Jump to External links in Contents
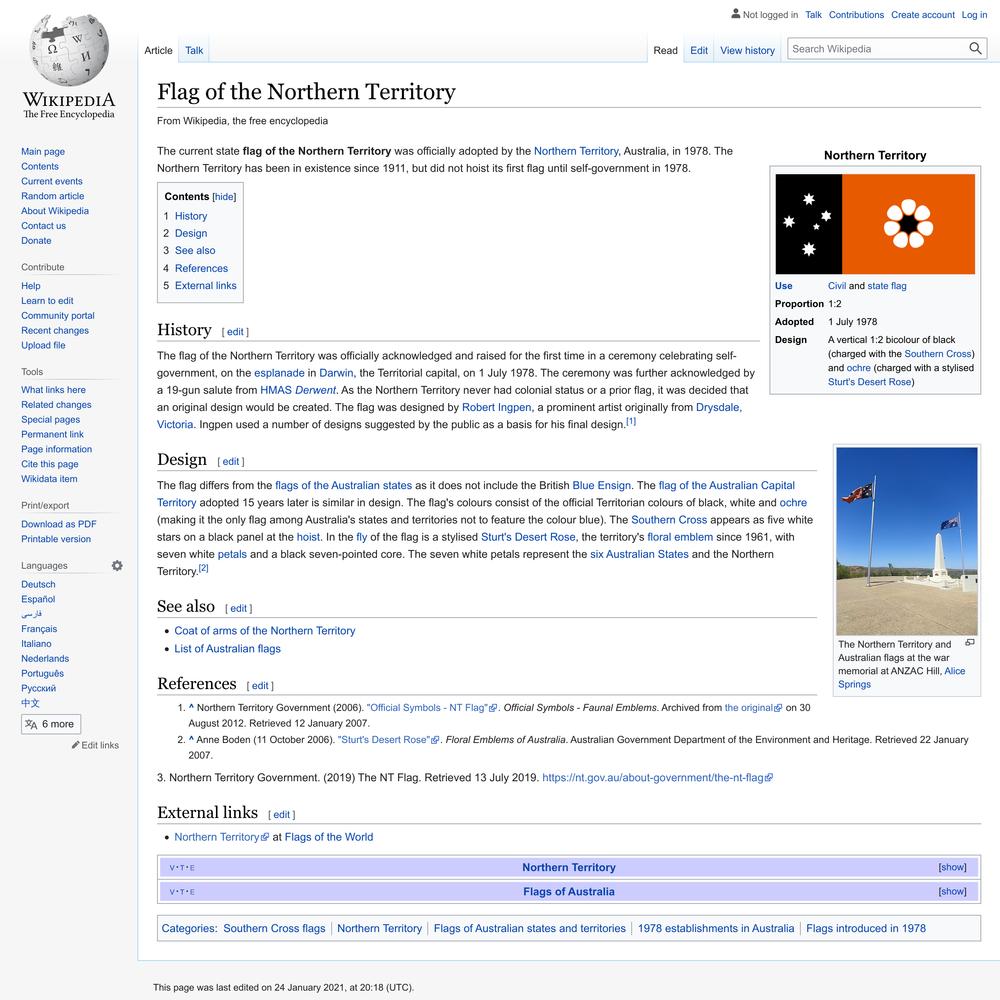This screenshot has width=1000, height=1000. 205,286
